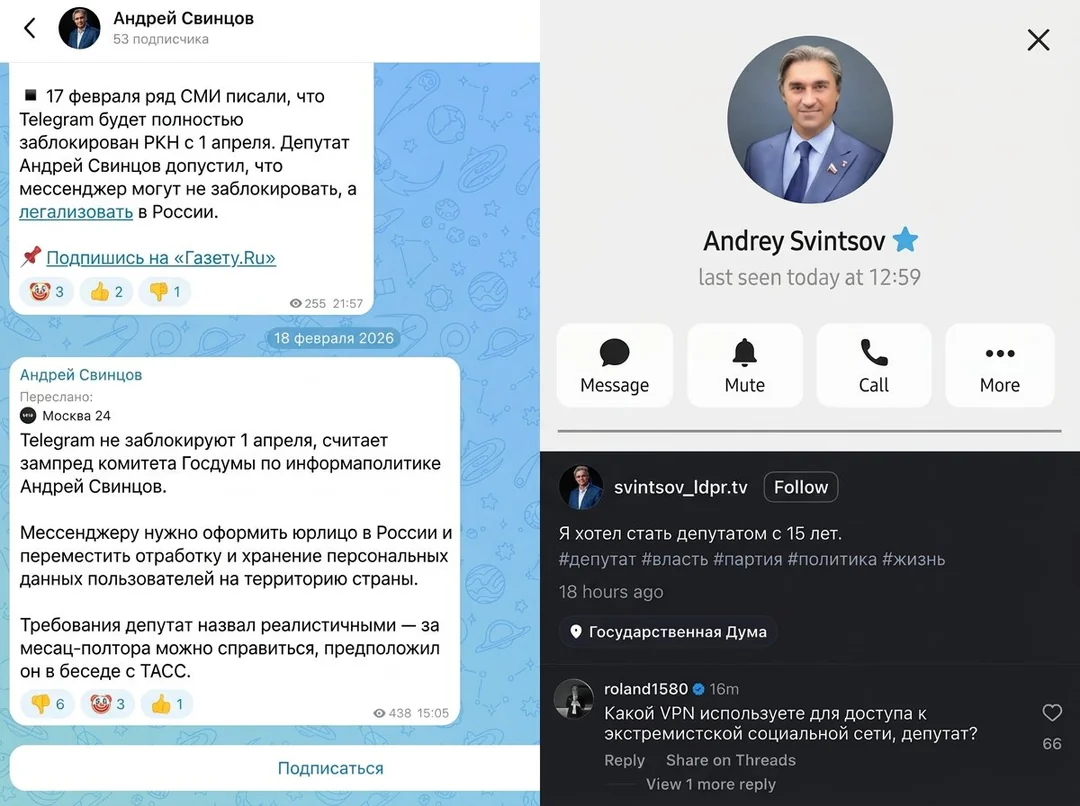Mute notifications with the bell button
Screen dimensions: 1080x806
pos(744,366)
